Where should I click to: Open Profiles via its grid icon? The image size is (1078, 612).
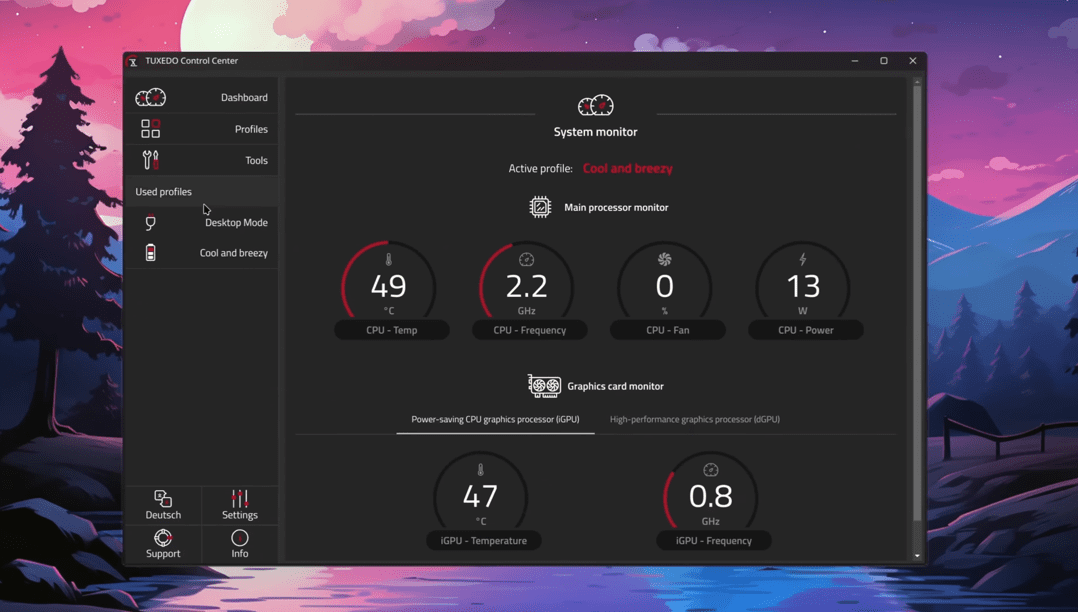150,129
